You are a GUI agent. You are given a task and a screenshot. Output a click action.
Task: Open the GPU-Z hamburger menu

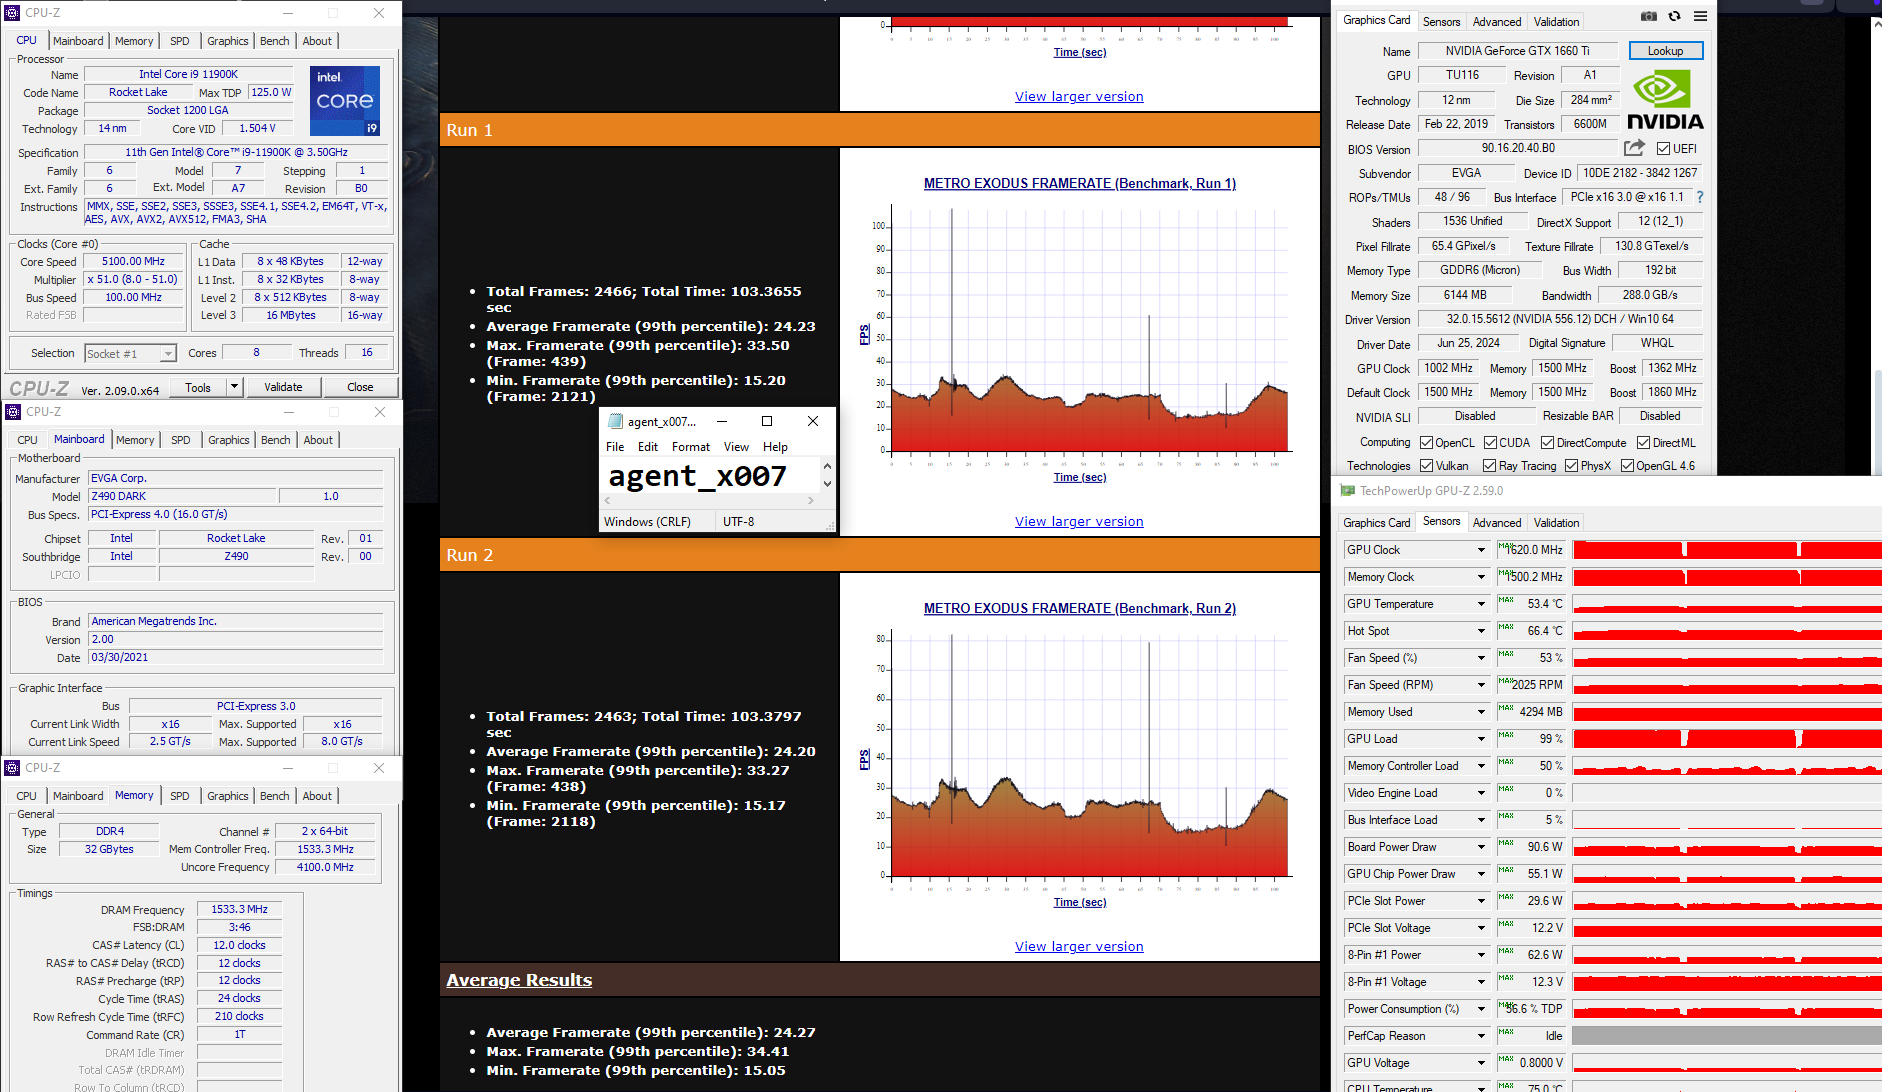[1700, 16]
